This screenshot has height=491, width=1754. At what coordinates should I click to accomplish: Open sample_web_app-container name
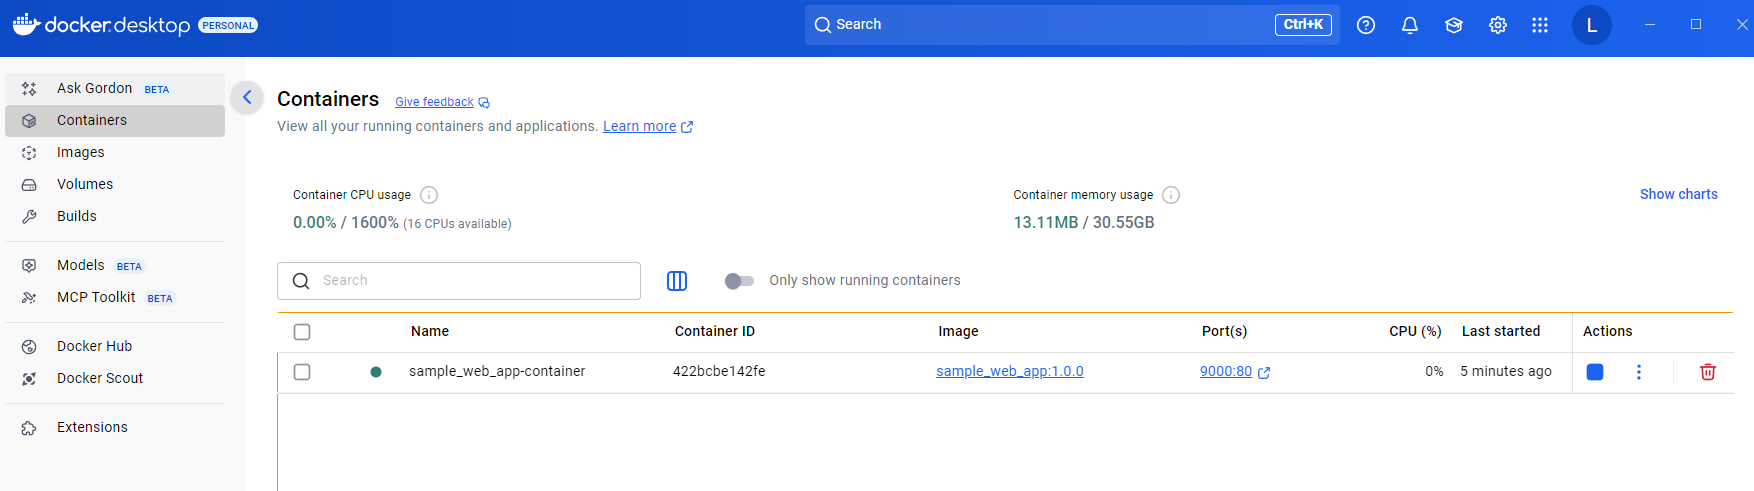[497, 371]
